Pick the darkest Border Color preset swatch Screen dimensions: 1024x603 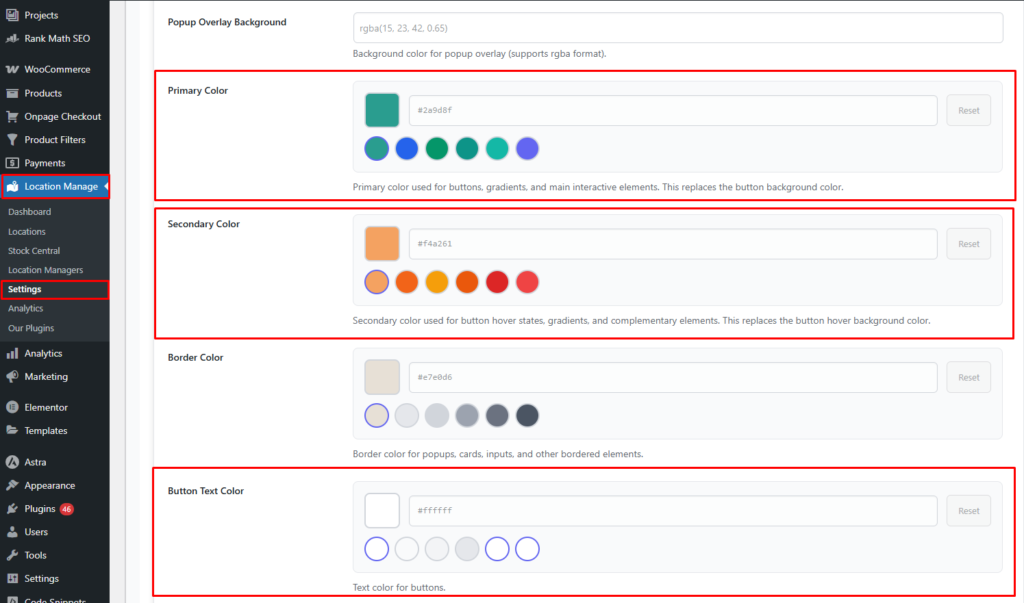coord(527,415)
